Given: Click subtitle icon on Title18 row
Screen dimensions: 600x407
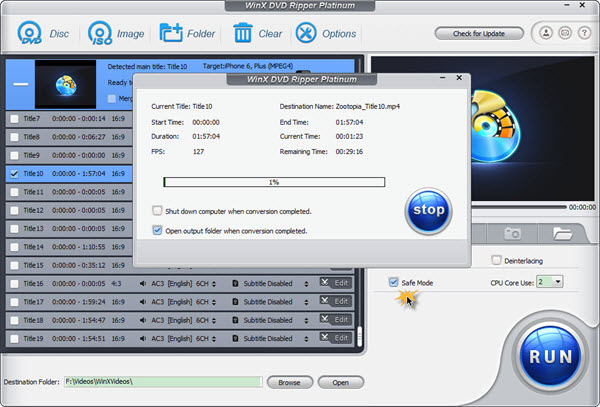Looking at the screenshot, I should (236, 320).
